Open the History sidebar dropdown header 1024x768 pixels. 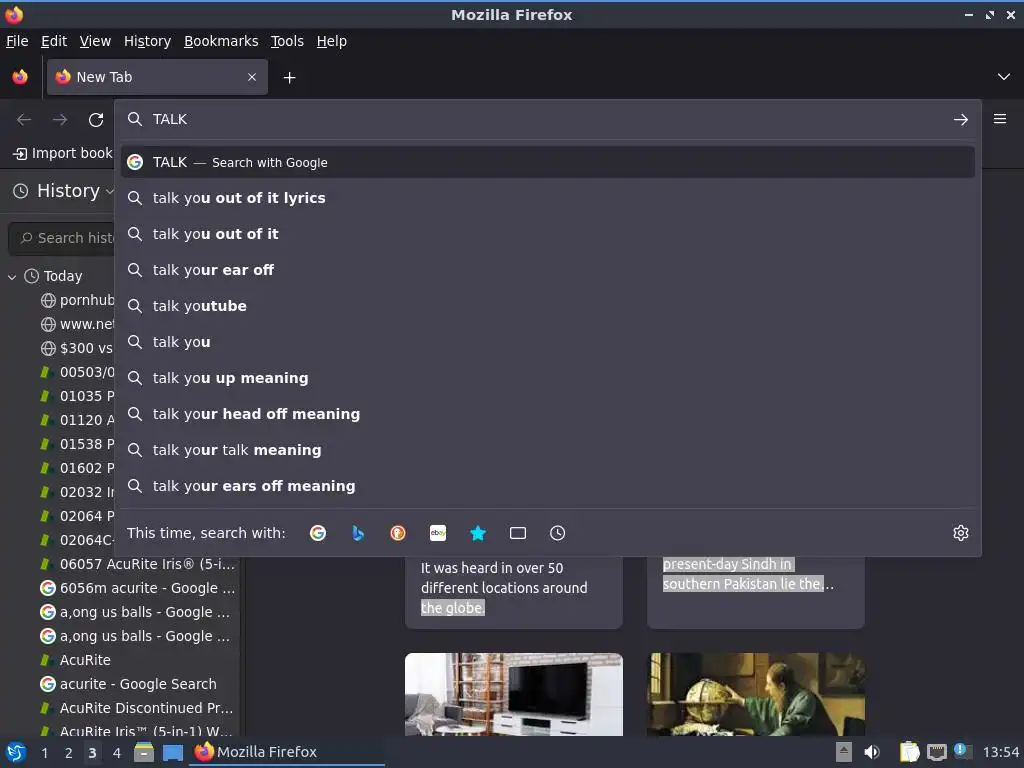[63, 191]
